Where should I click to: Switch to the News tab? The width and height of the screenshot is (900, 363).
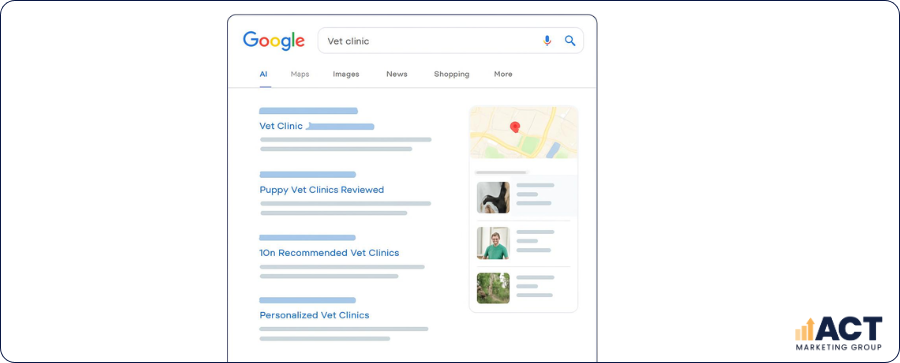[397, 74]
